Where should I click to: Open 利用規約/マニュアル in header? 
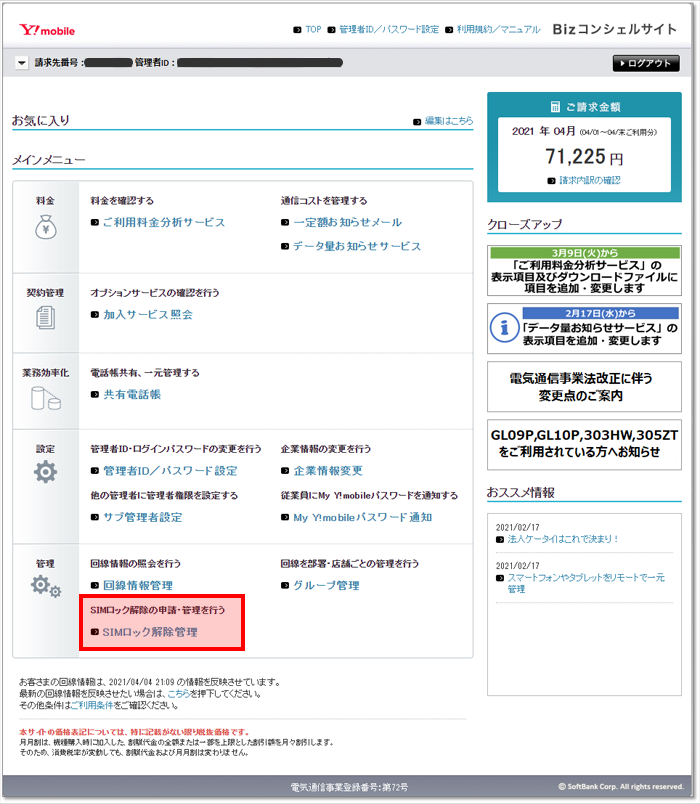[493, 30]
